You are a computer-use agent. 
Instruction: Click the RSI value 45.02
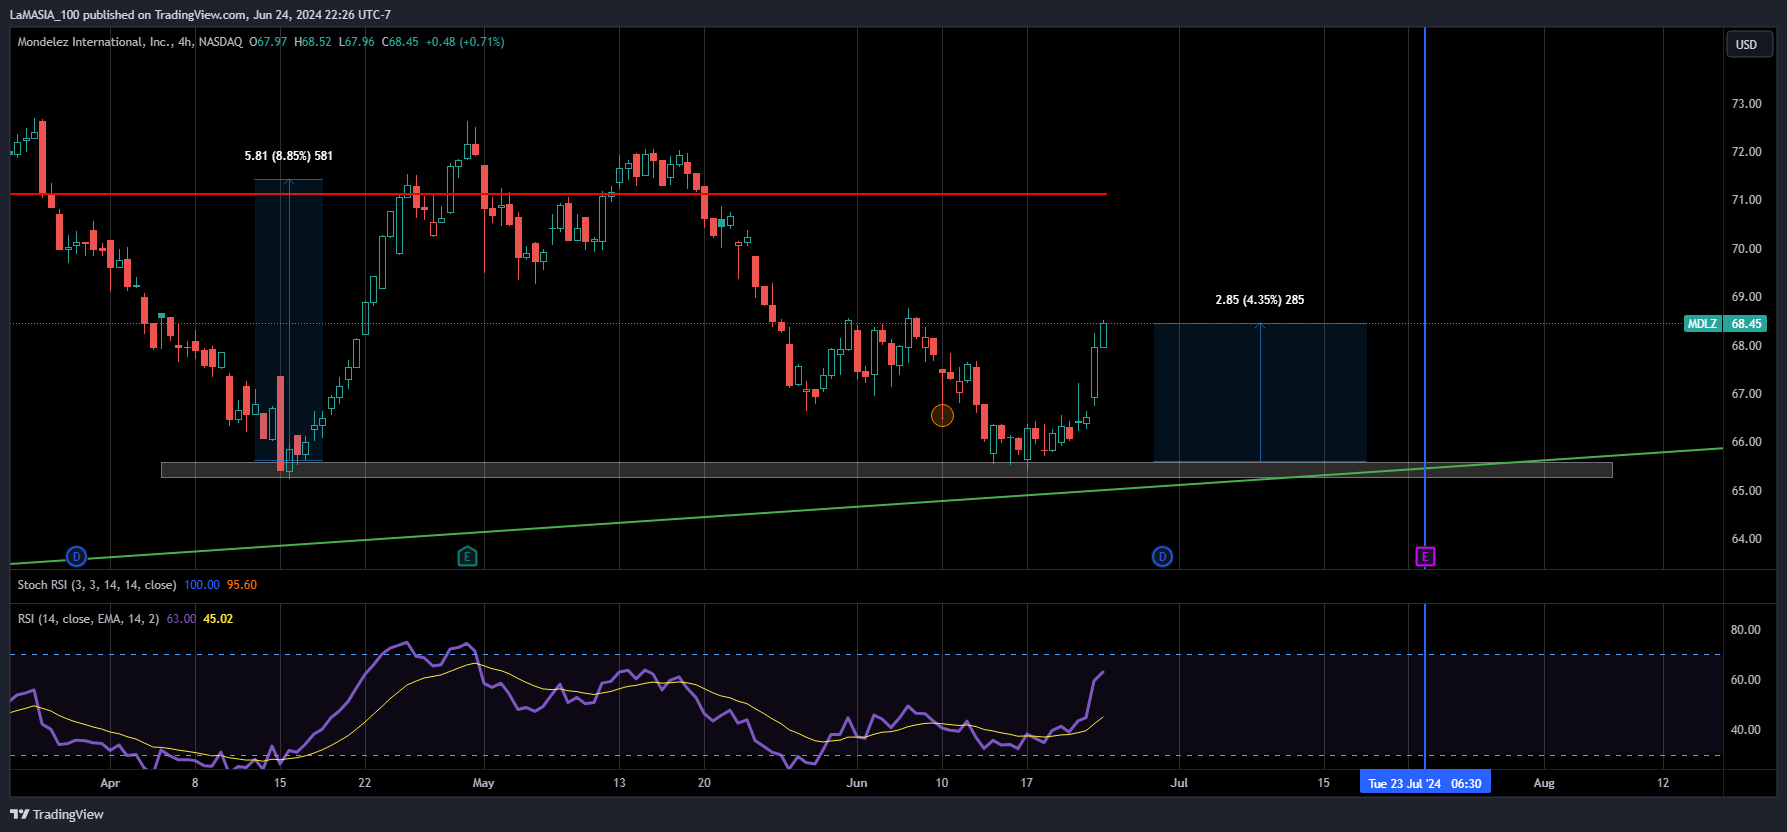(218, 619)
